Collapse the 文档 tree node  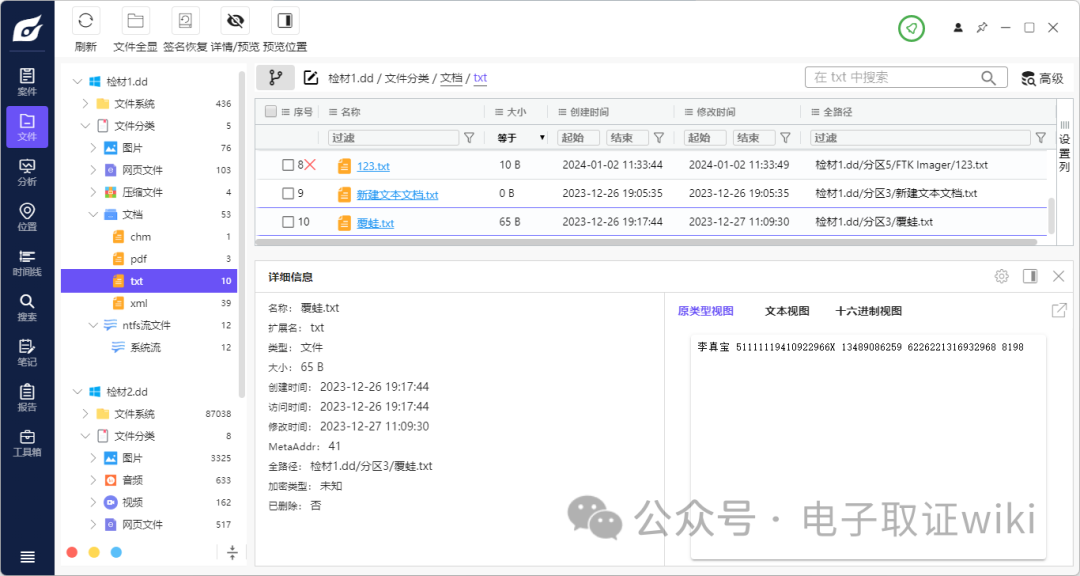click(94, 214)
